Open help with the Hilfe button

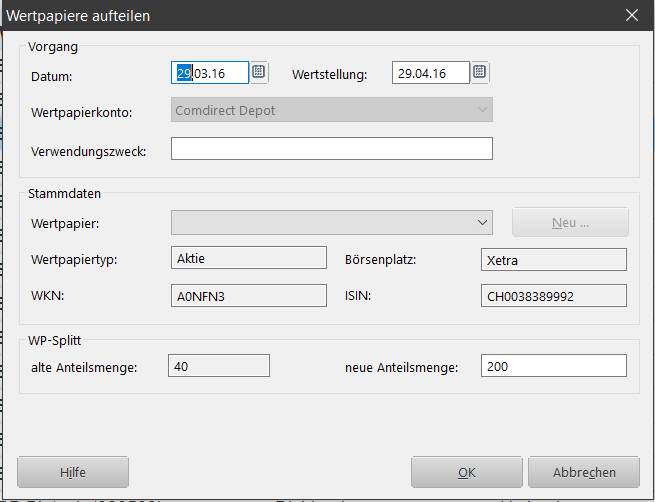[x=73, y=472]
